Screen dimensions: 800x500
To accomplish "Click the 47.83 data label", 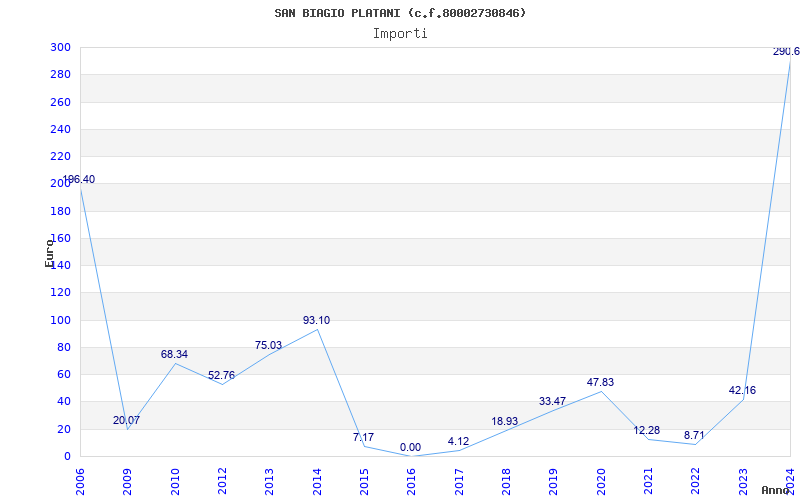I will [601, 382].
